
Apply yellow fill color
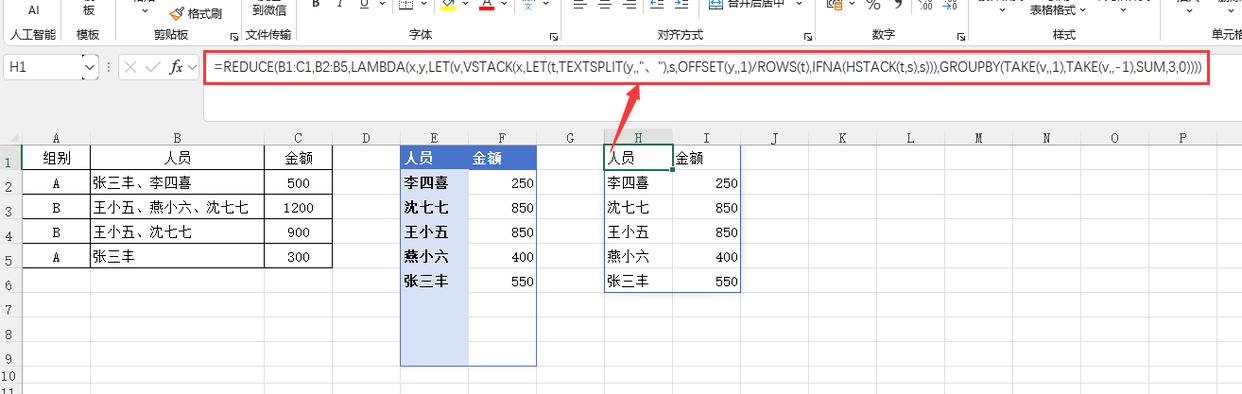447,4
